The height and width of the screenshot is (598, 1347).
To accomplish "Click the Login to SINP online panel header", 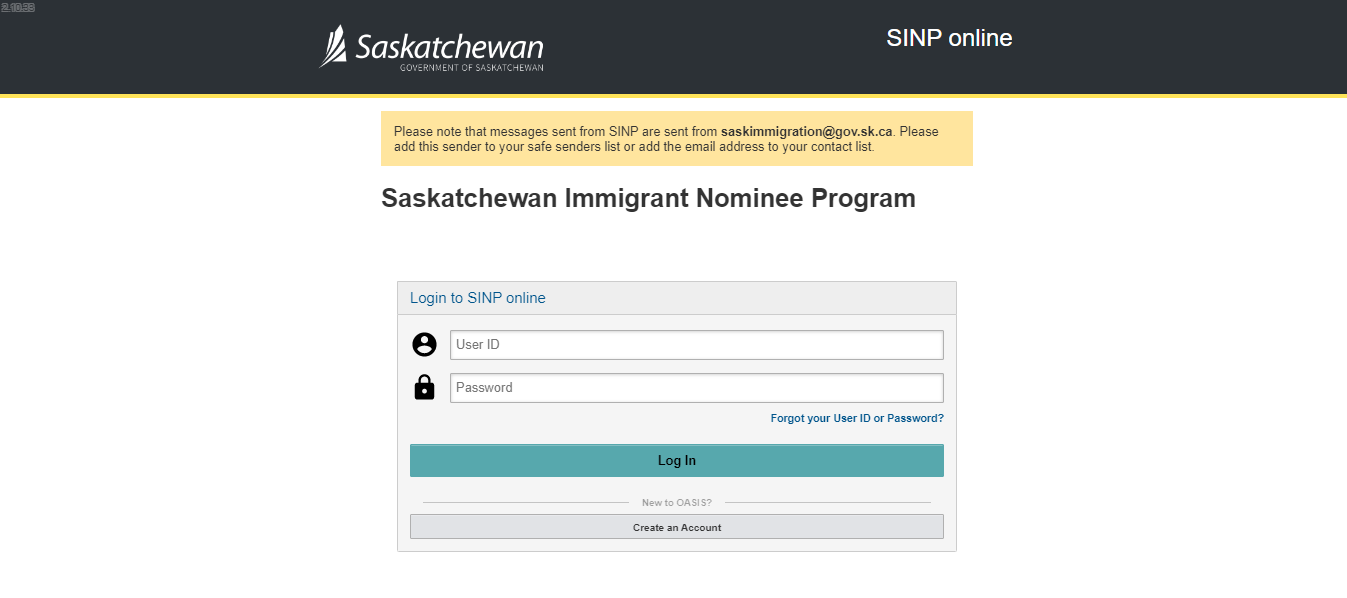I will [x=677, y=298].
